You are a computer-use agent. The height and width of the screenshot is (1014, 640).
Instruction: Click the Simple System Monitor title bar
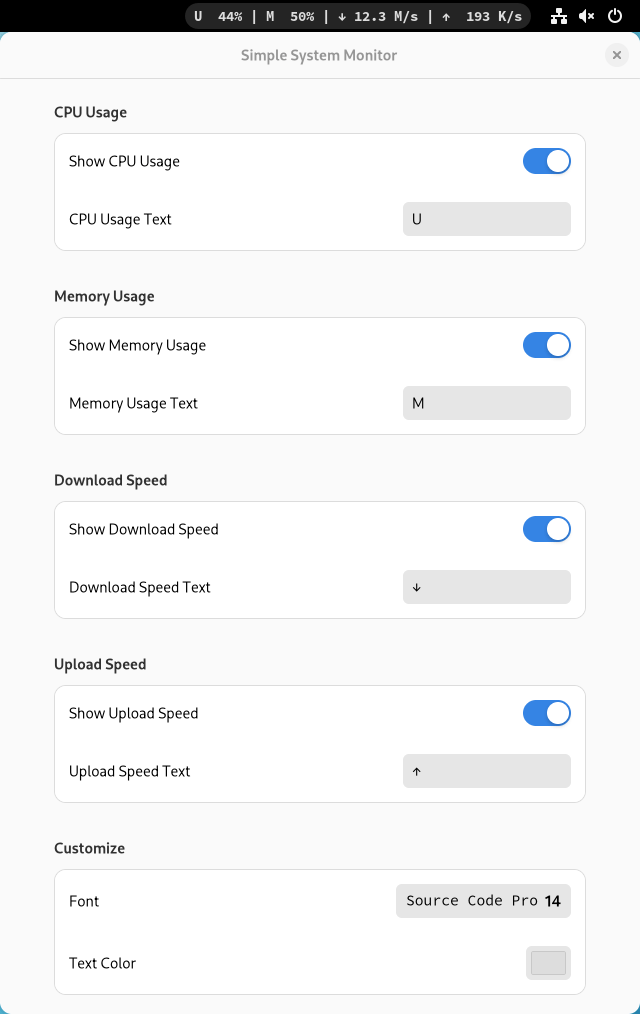(318, 56)
